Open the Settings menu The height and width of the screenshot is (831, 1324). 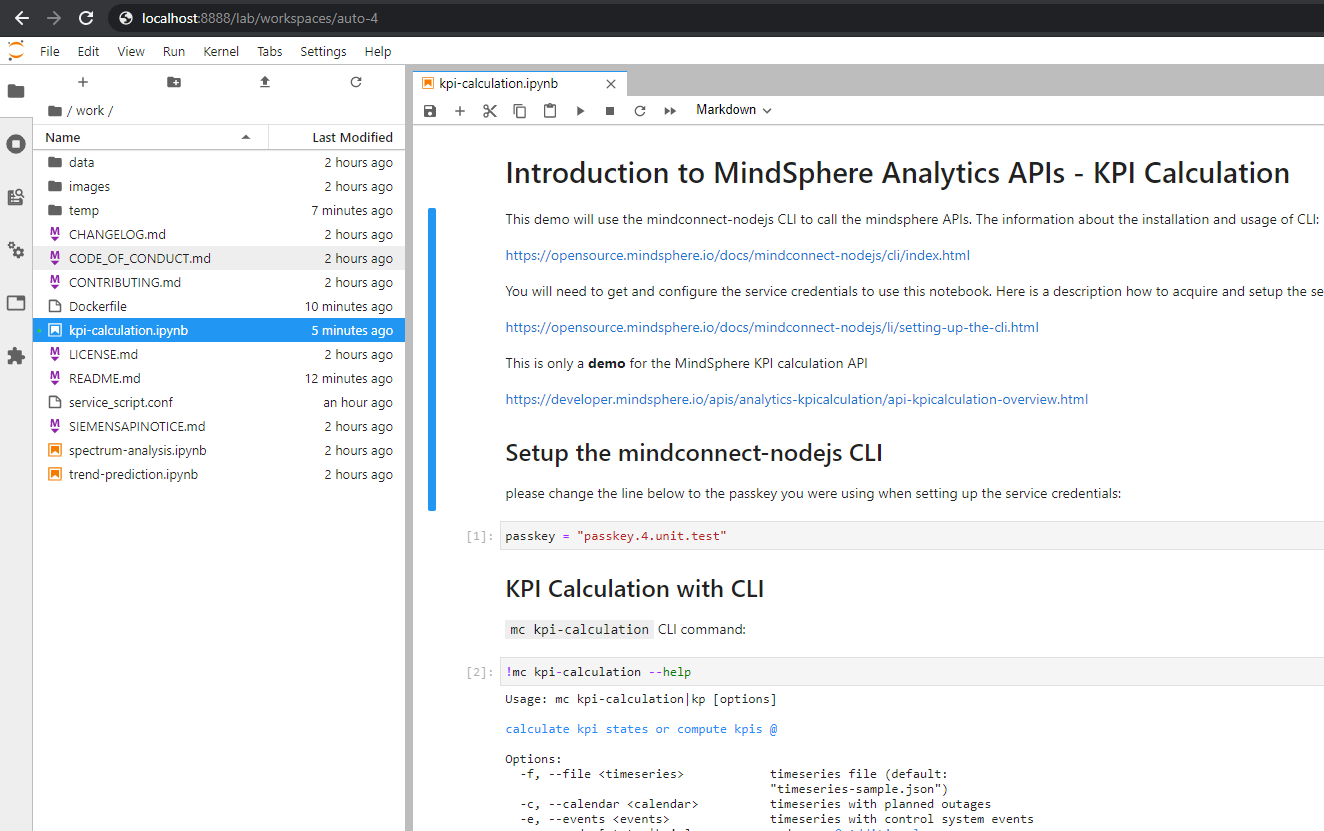tap(323, 51)
